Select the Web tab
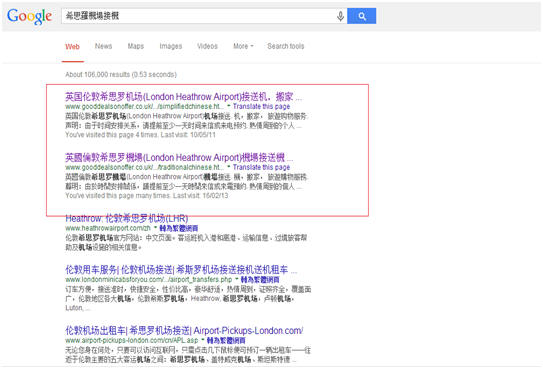 pyautogui.click(x=72, y=46)
